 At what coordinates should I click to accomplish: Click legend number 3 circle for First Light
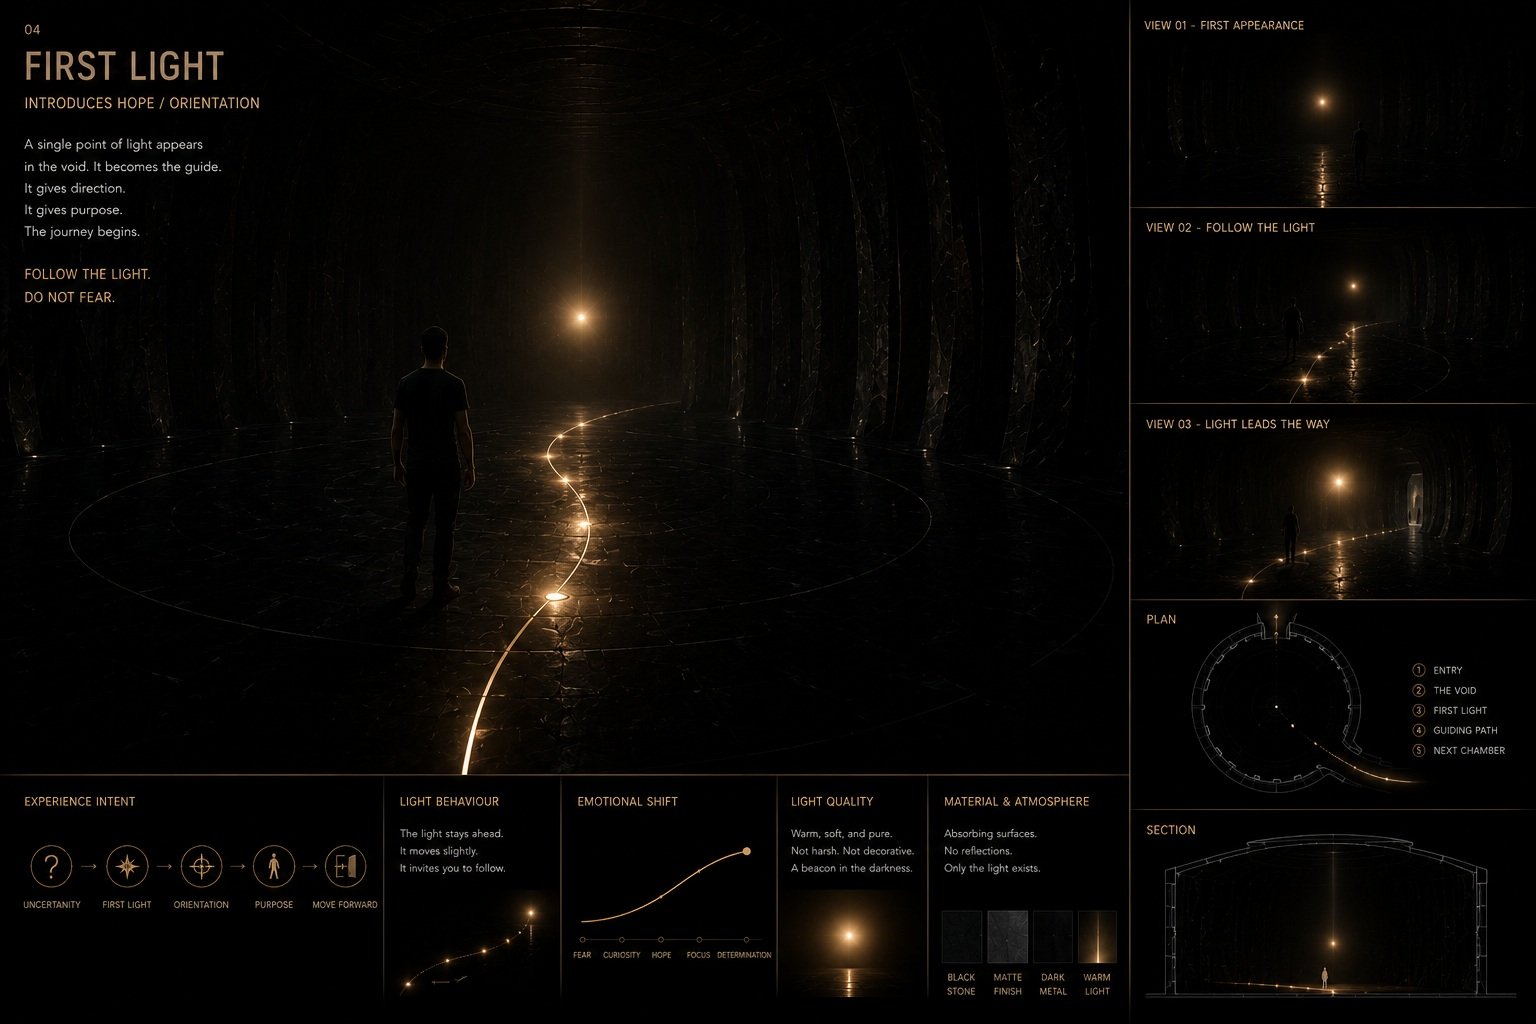1418,710
